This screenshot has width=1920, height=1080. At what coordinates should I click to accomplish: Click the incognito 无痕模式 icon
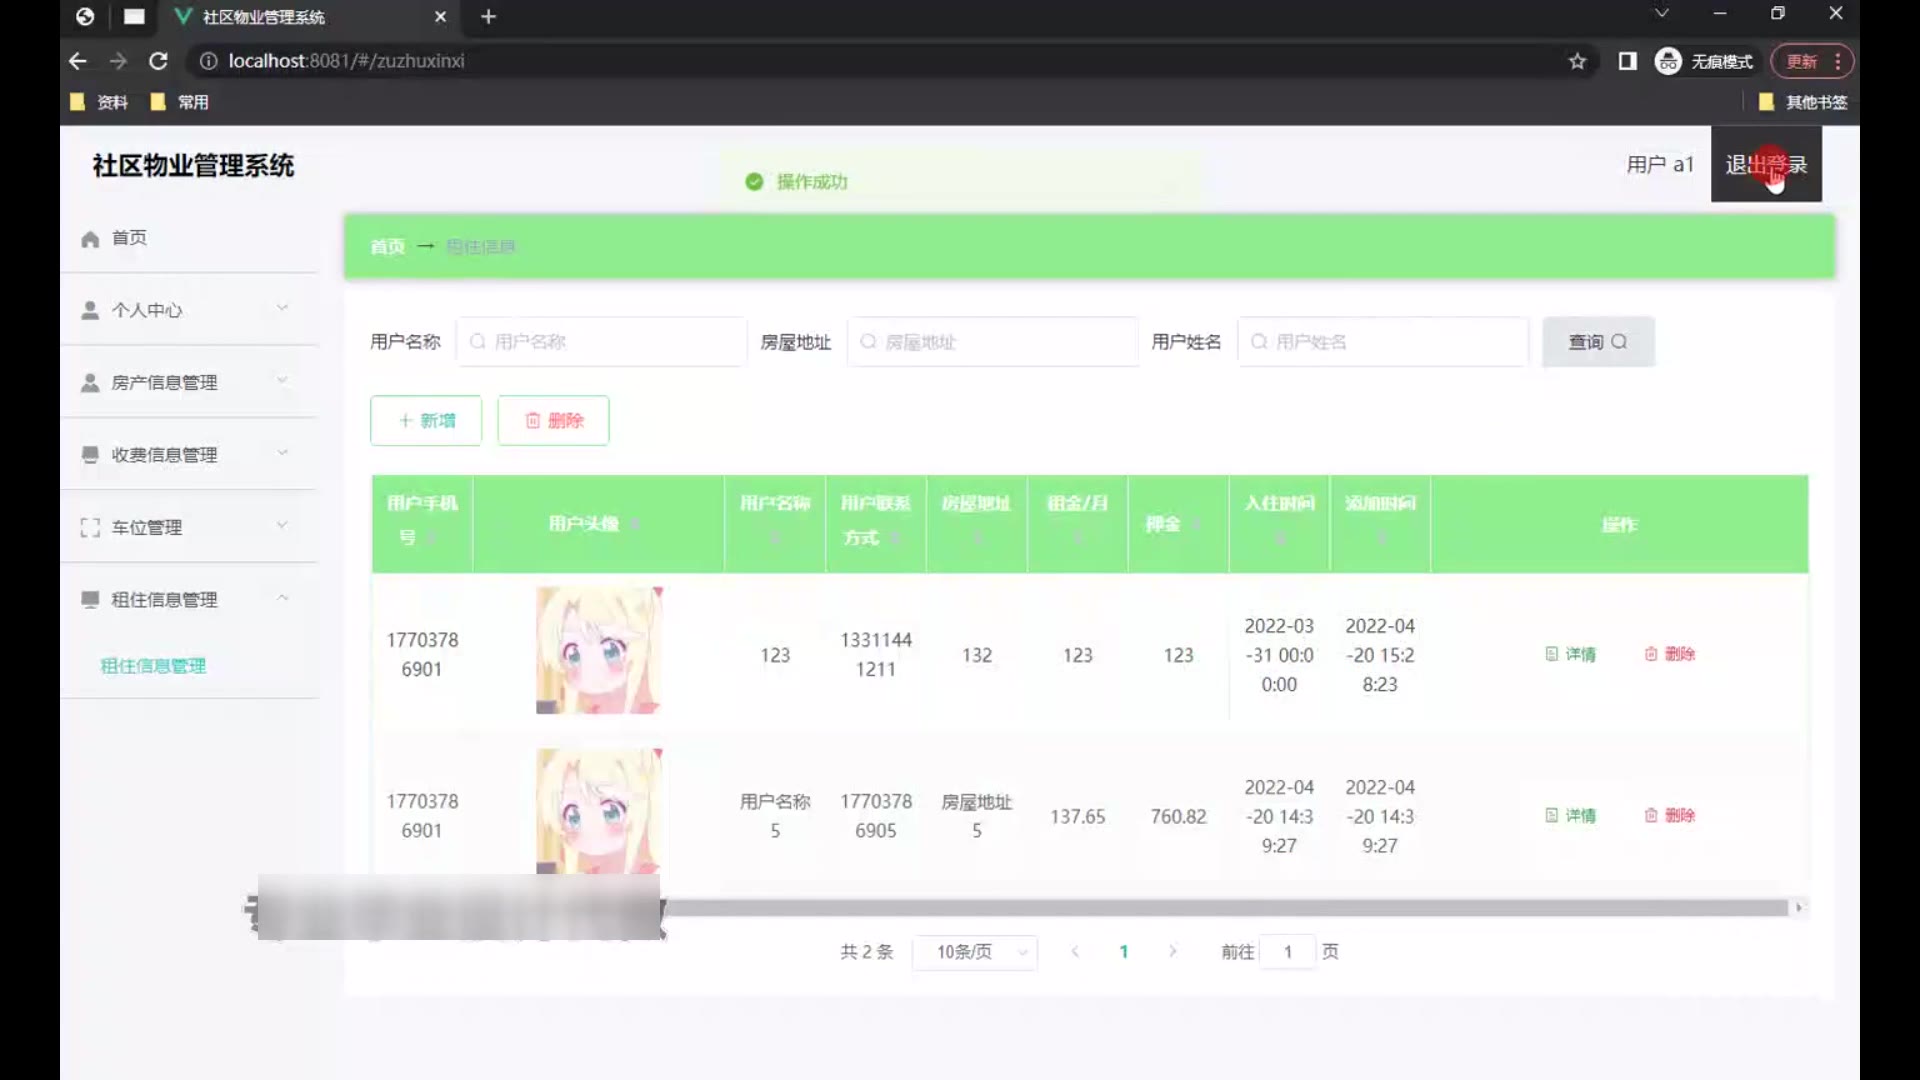pos(1667,61)
